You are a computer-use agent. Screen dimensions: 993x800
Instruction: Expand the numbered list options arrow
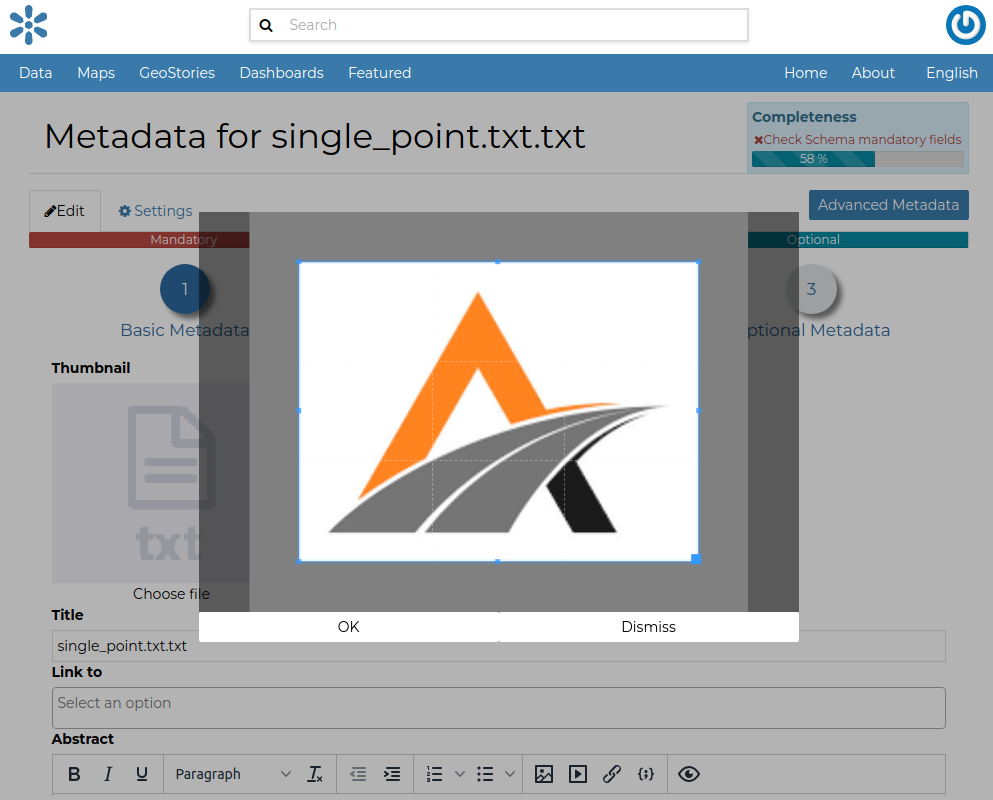coord(460,774)
